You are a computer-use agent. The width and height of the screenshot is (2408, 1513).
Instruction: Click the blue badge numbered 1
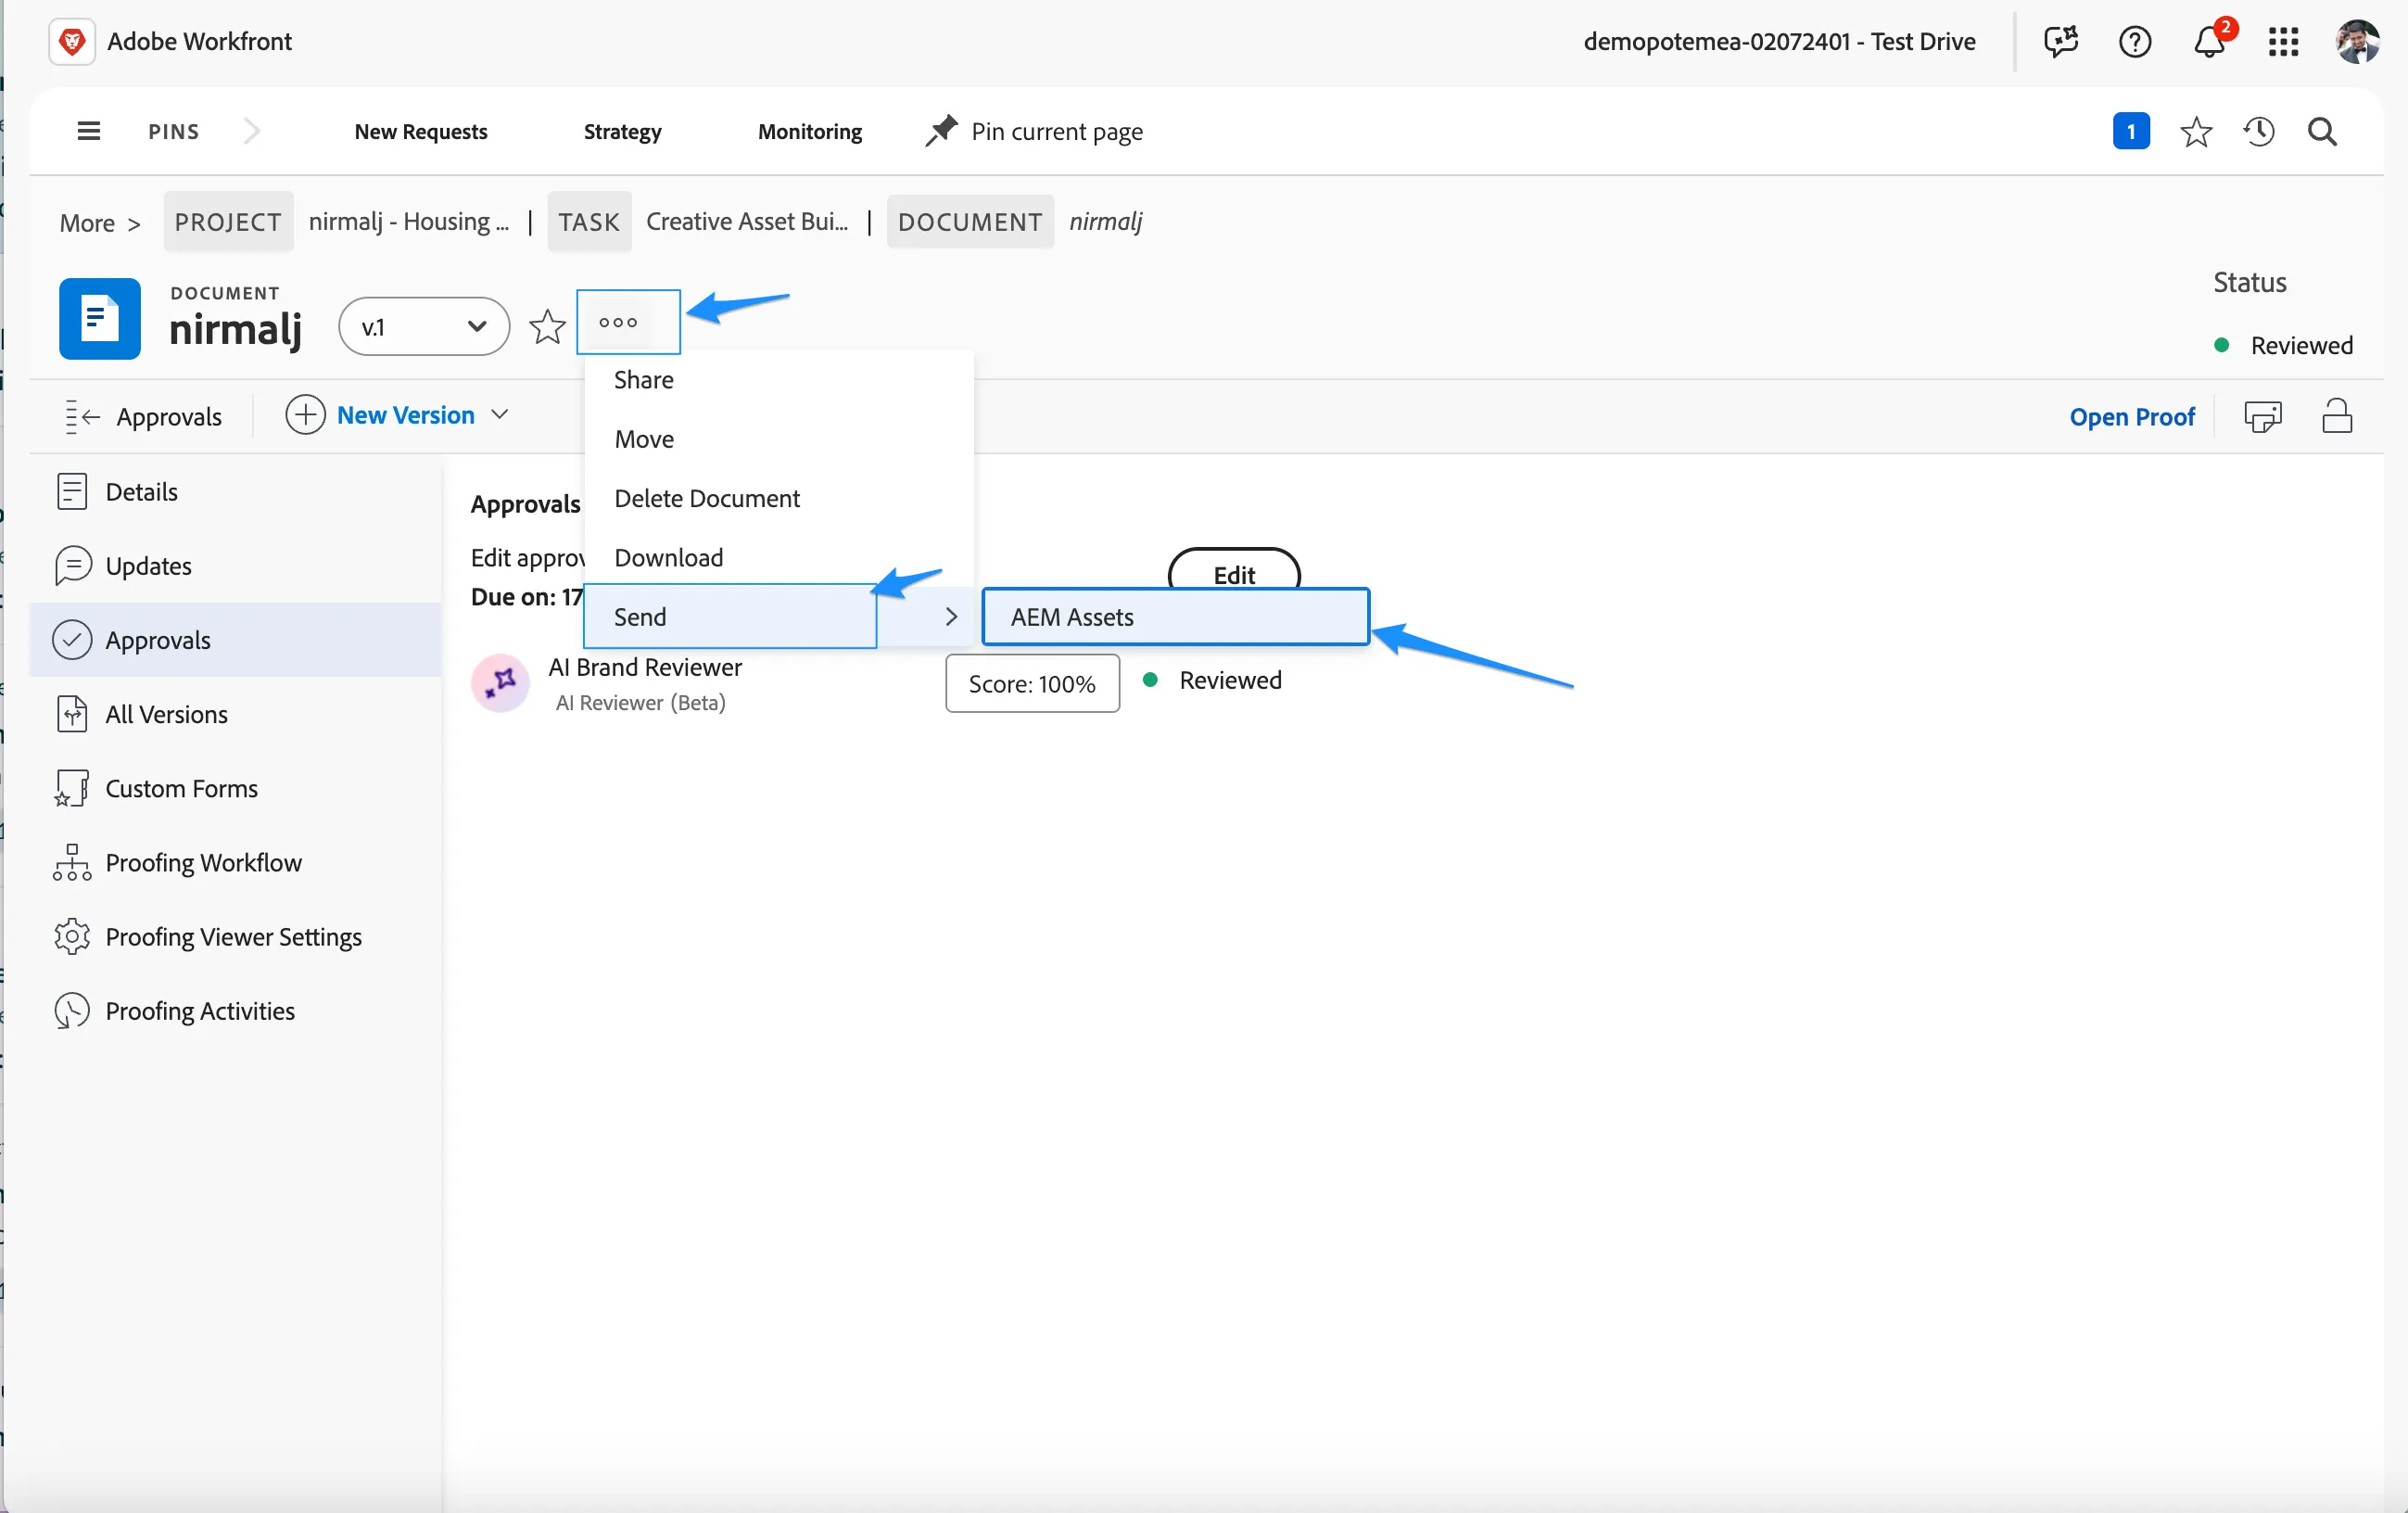click(2131, 131)
